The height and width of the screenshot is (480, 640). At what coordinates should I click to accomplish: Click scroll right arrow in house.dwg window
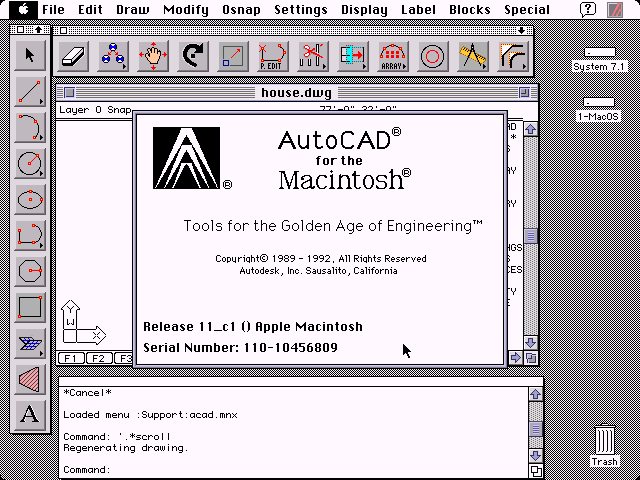point(516,358)
